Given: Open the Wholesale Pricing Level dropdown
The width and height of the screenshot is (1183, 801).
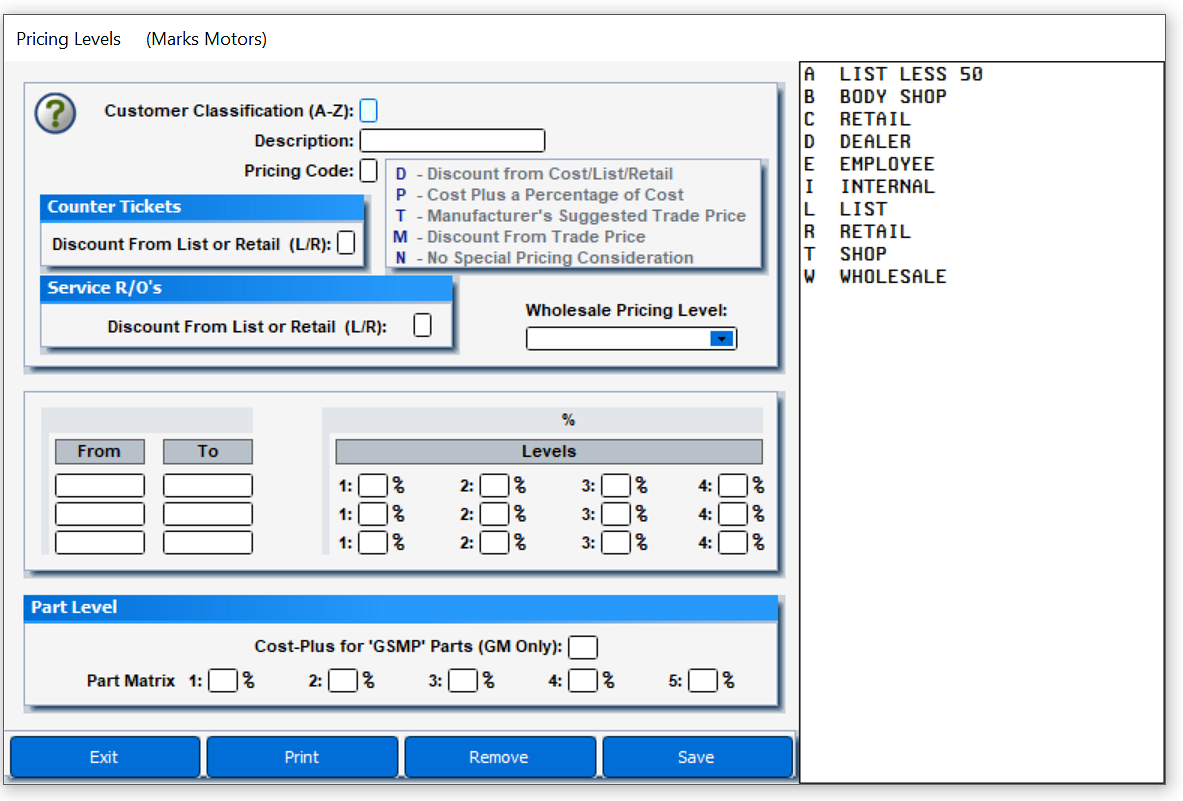Looking at the screenshot, I should [722, 338].
